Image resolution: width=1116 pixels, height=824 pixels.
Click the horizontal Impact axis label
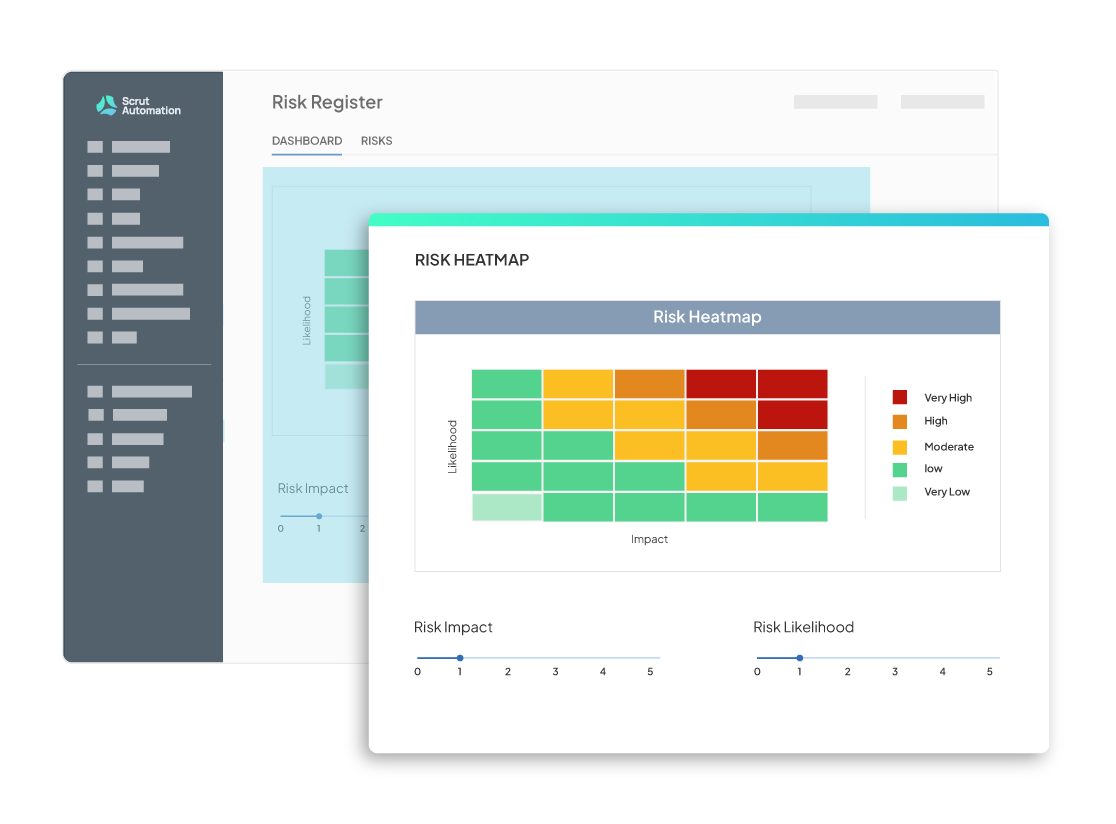(x=649, y=539)
